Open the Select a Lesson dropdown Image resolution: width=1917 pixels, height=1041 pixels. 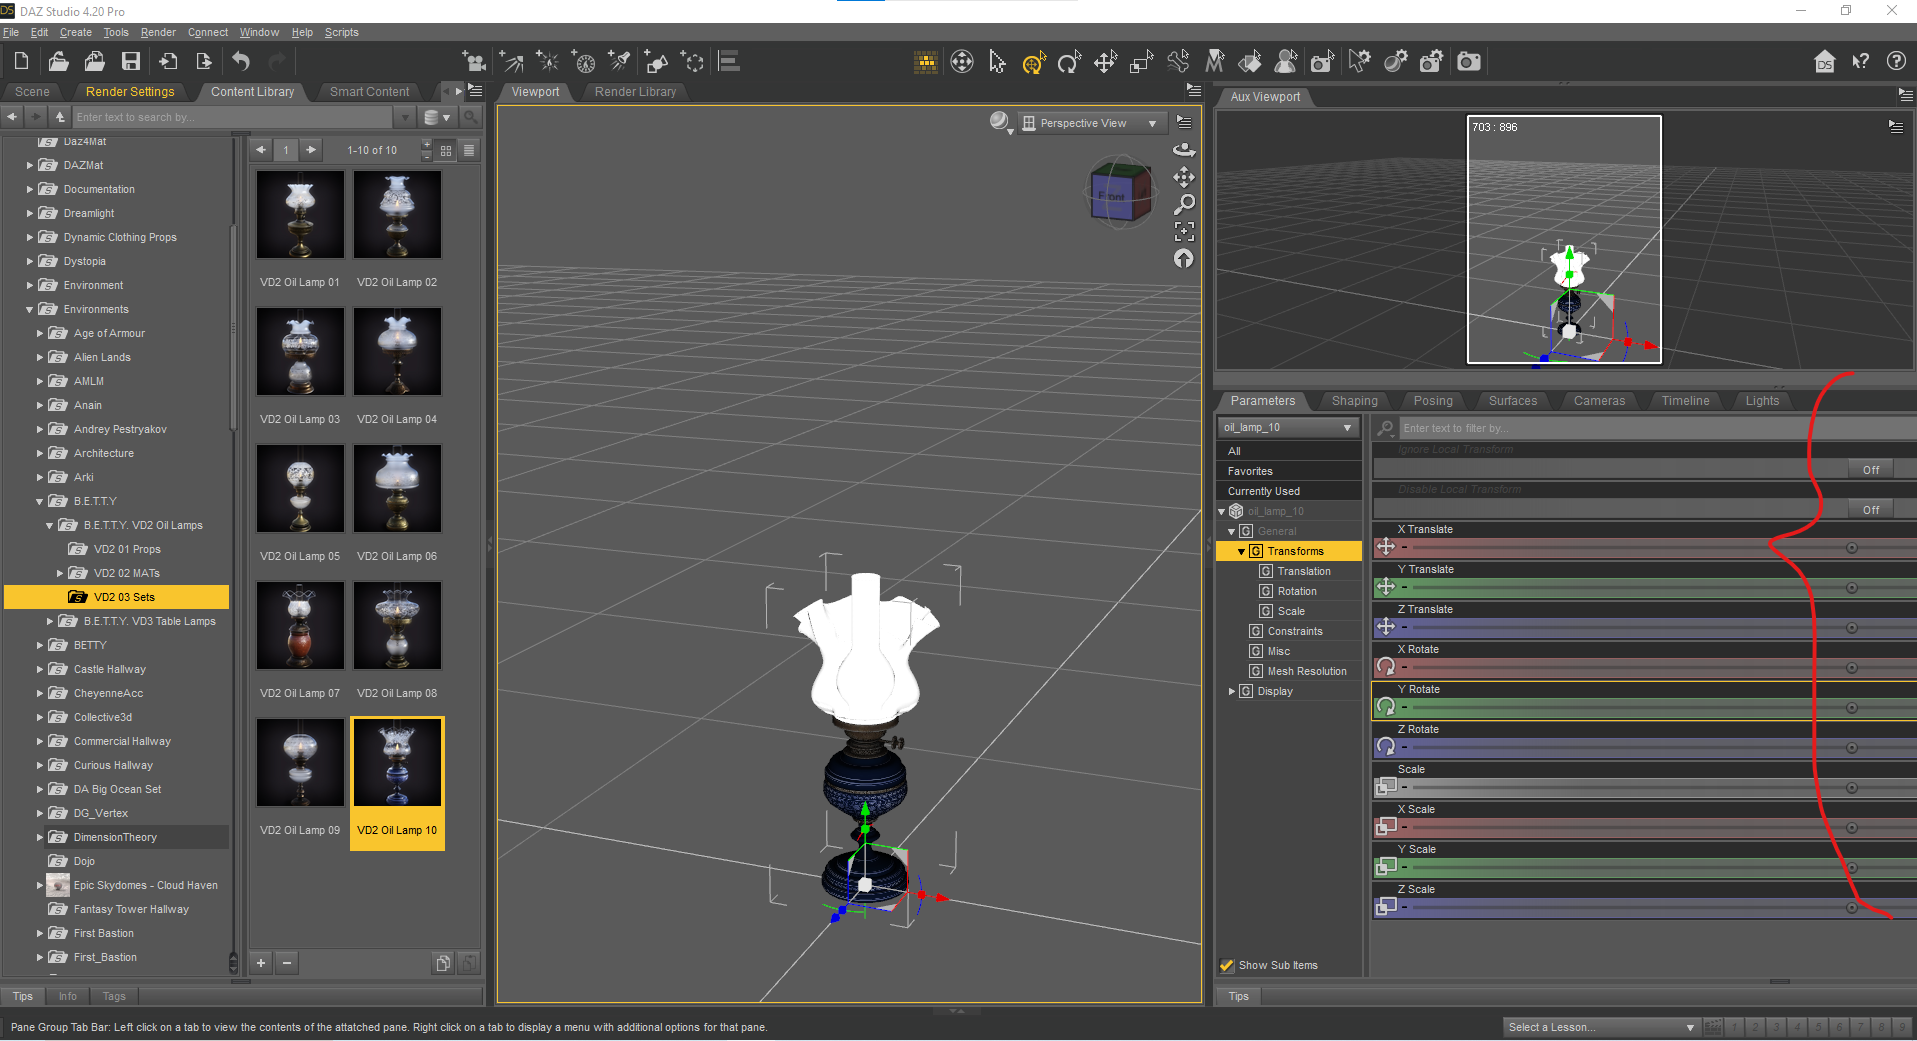[1601, 1027]
